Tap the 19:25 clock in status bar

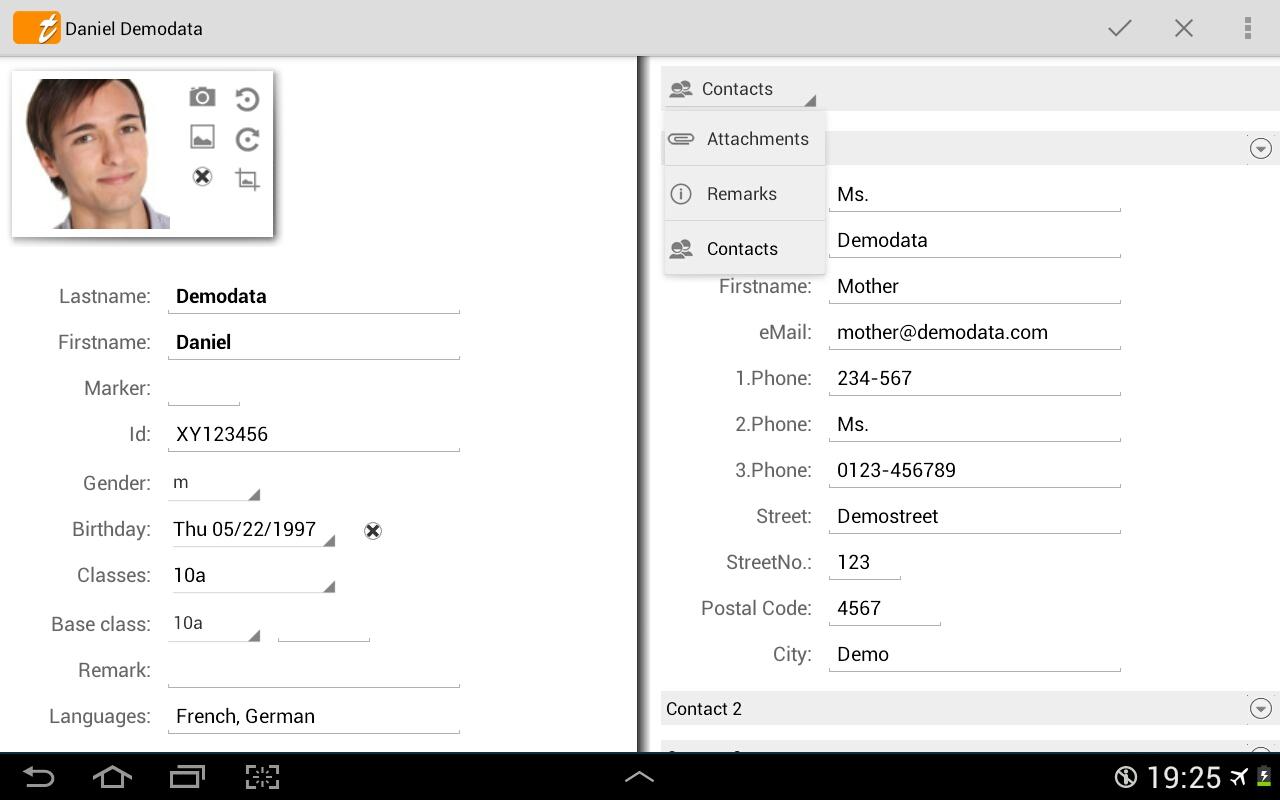click(1184, 777)
